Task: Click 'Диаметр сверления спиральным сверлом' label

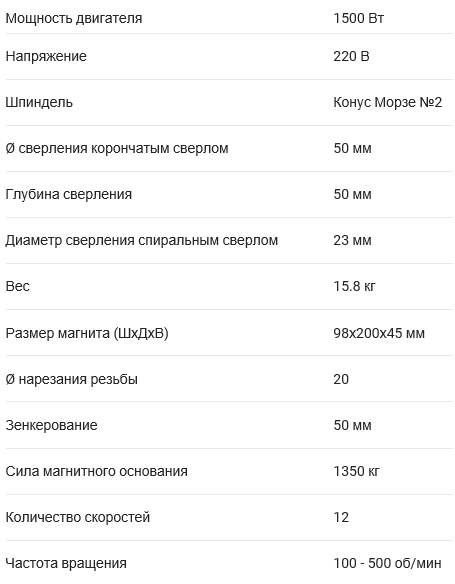Action: 142,241
